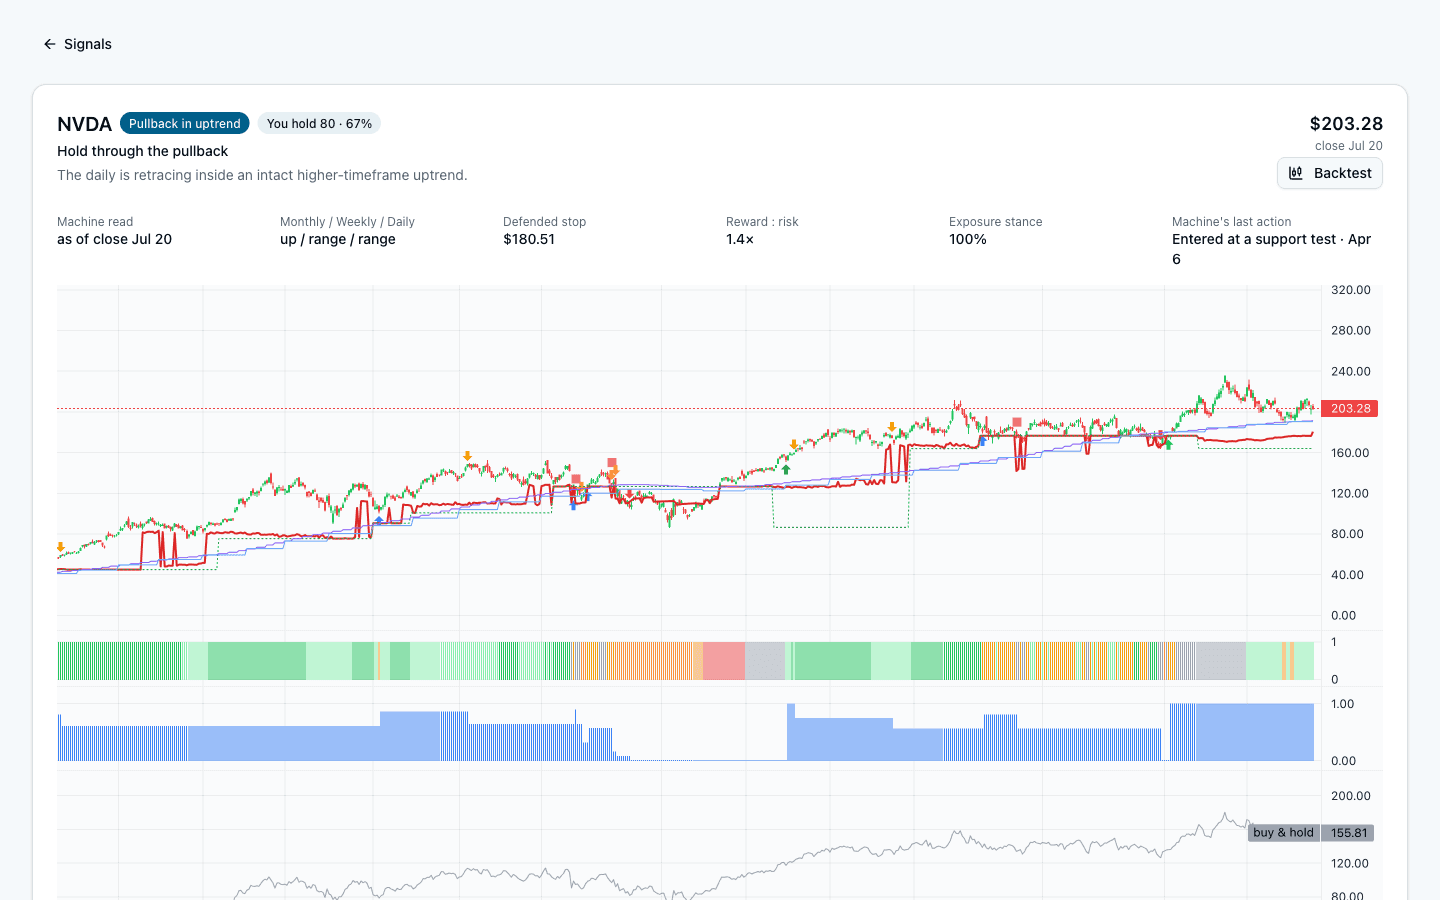This screenshot has width=1440, height=900.
Task: Click the 40.00 price axis label
Action: [1347, 575]
